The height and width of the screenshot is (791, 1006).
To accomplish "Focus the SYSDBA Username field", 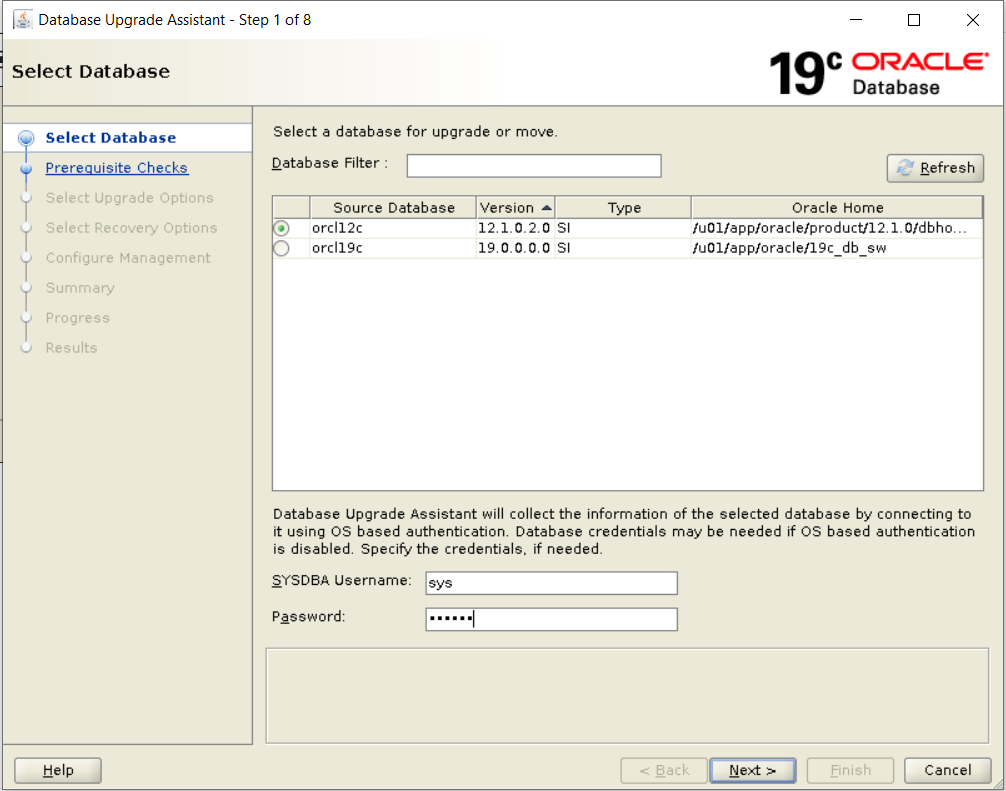I will pyautogui.click(x=551, y=583).
